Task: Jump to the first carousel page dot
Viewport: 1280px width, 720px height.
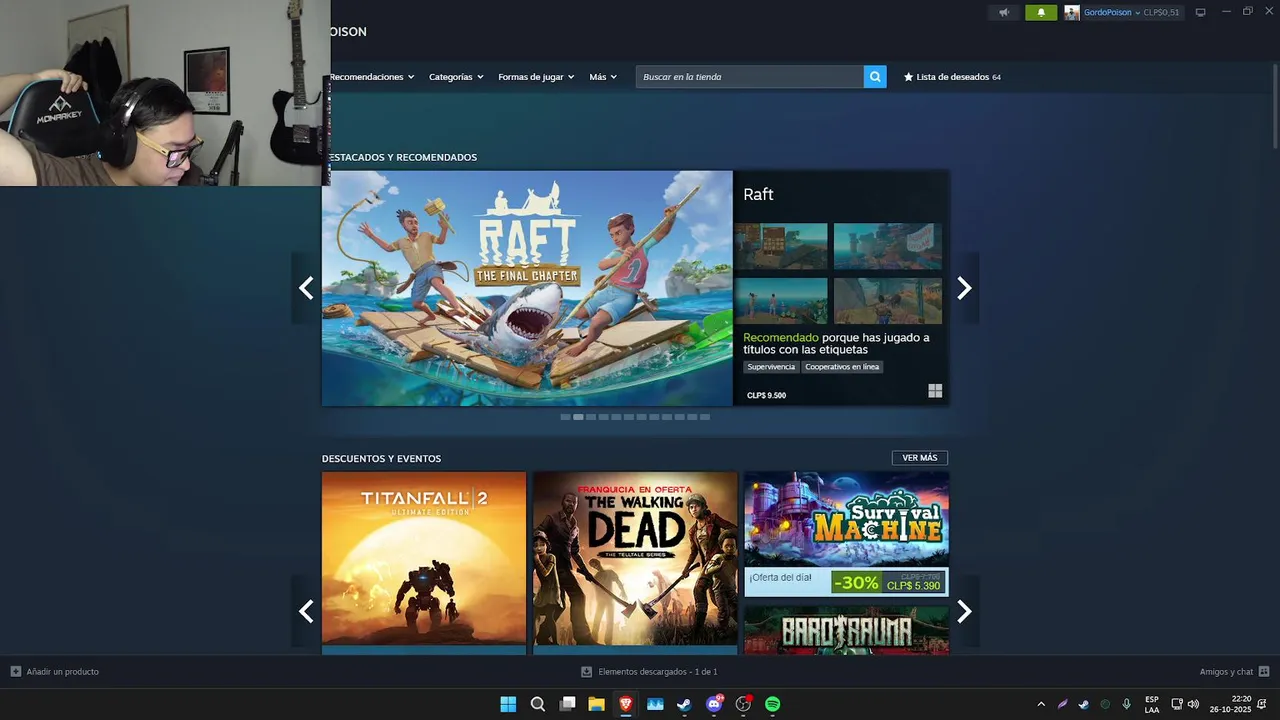Action: pos(565,417)
